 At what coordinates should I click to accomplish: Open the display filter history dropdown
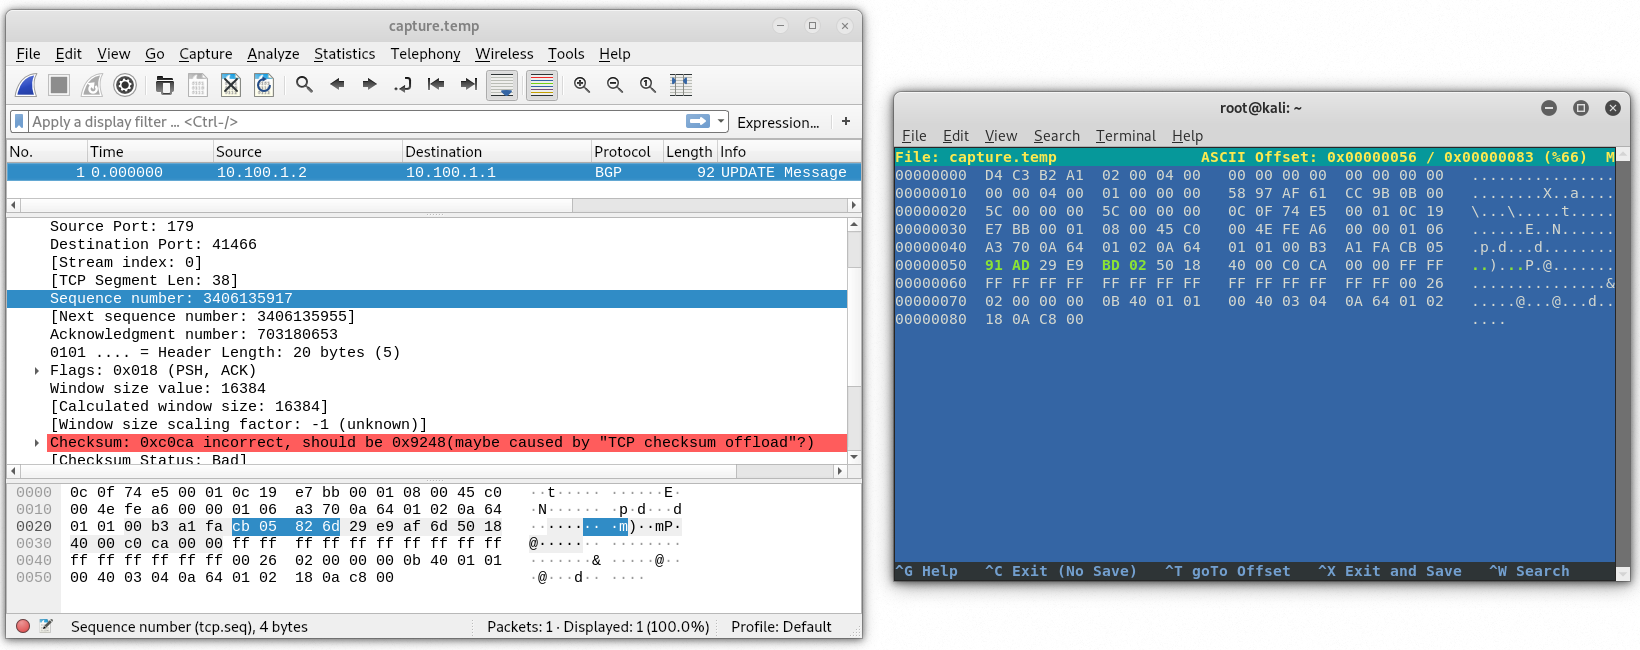[x=721, y=122]
